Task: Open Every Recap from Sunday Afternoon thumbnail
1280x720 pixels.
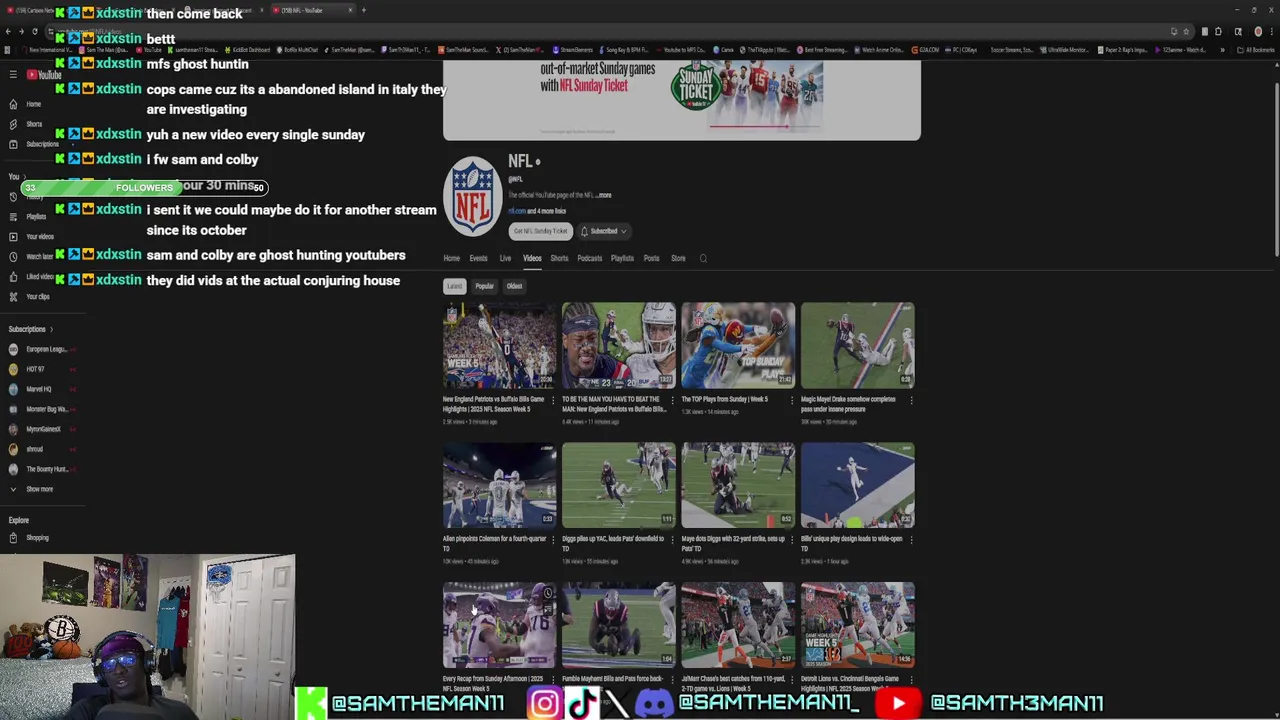Action: coord(500,625)
